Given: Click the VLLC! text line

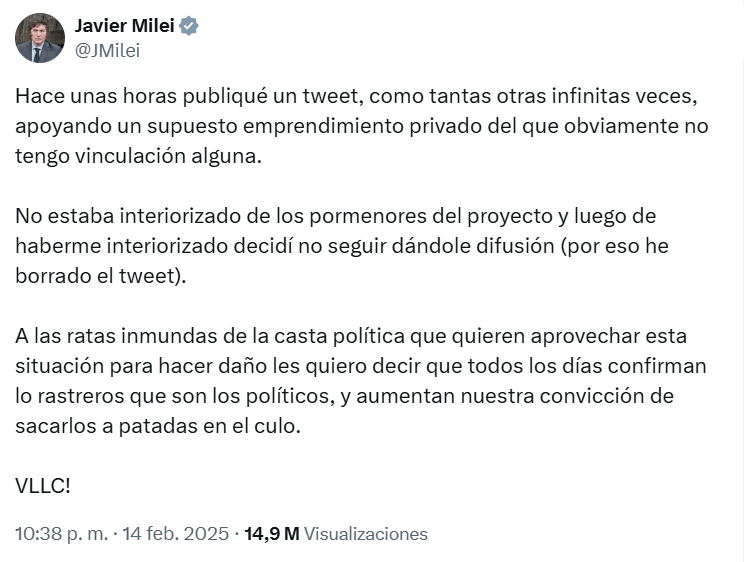Looking at the screenshot, I should click(43, 487).
